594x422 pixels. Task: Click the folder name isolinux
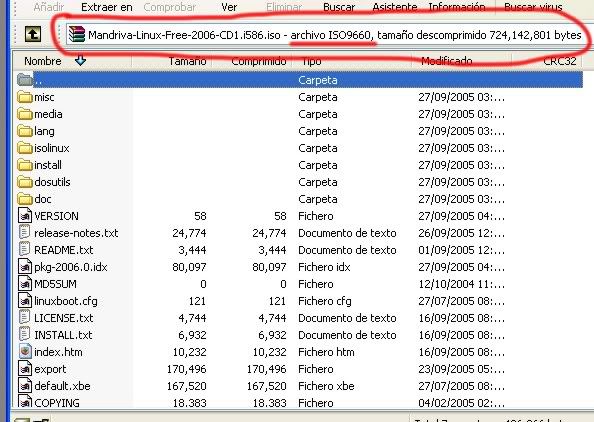[x=52, y=148]
